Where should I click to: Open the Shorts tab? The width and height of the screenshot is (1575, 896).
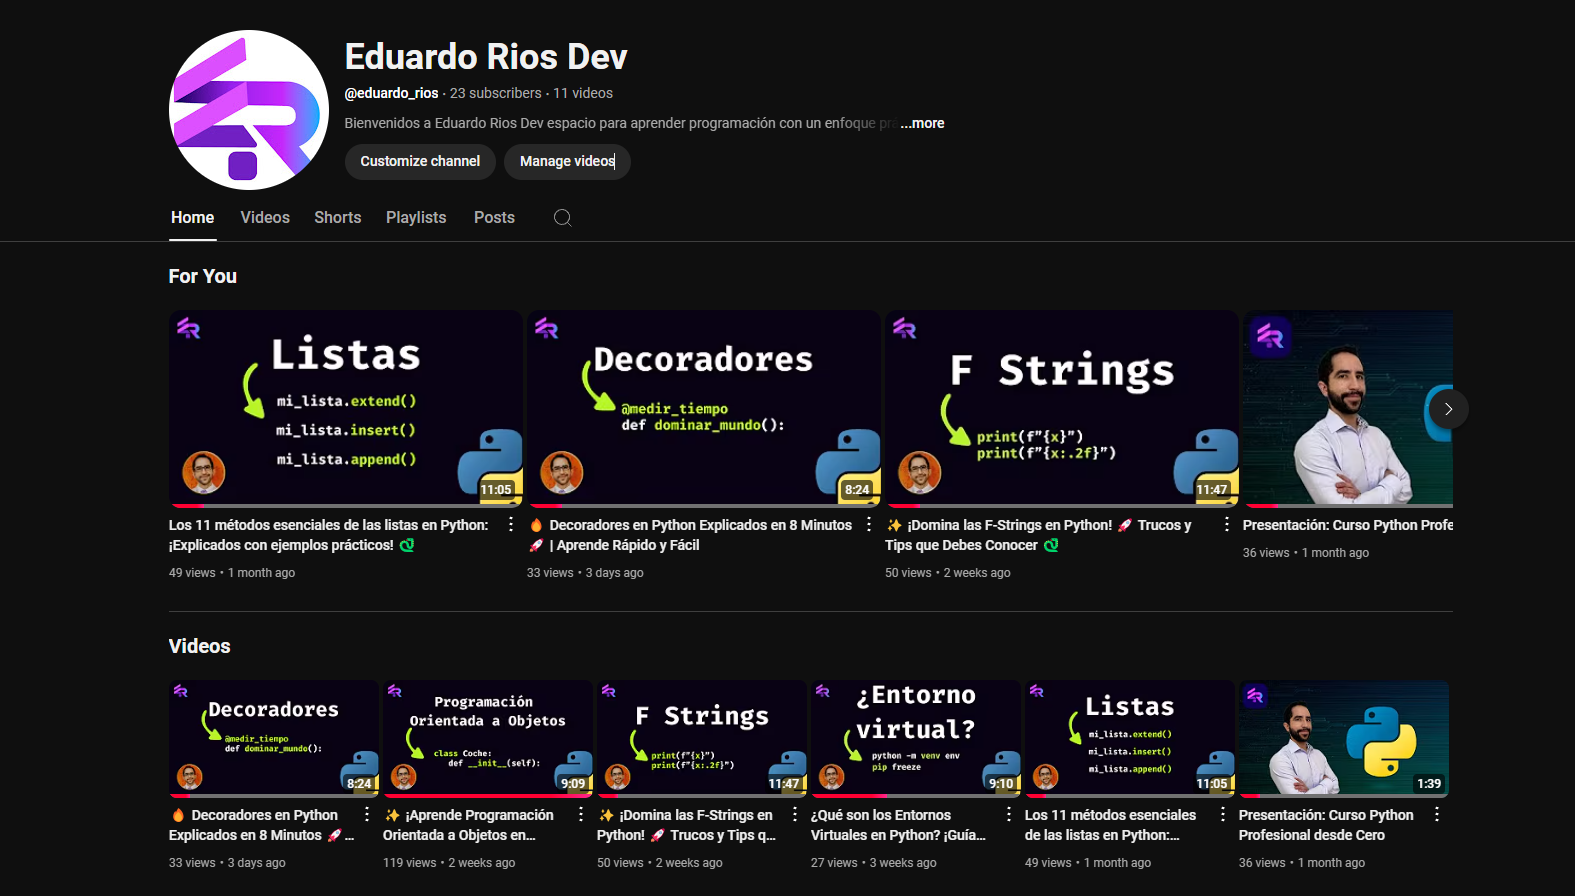point(338,217)
